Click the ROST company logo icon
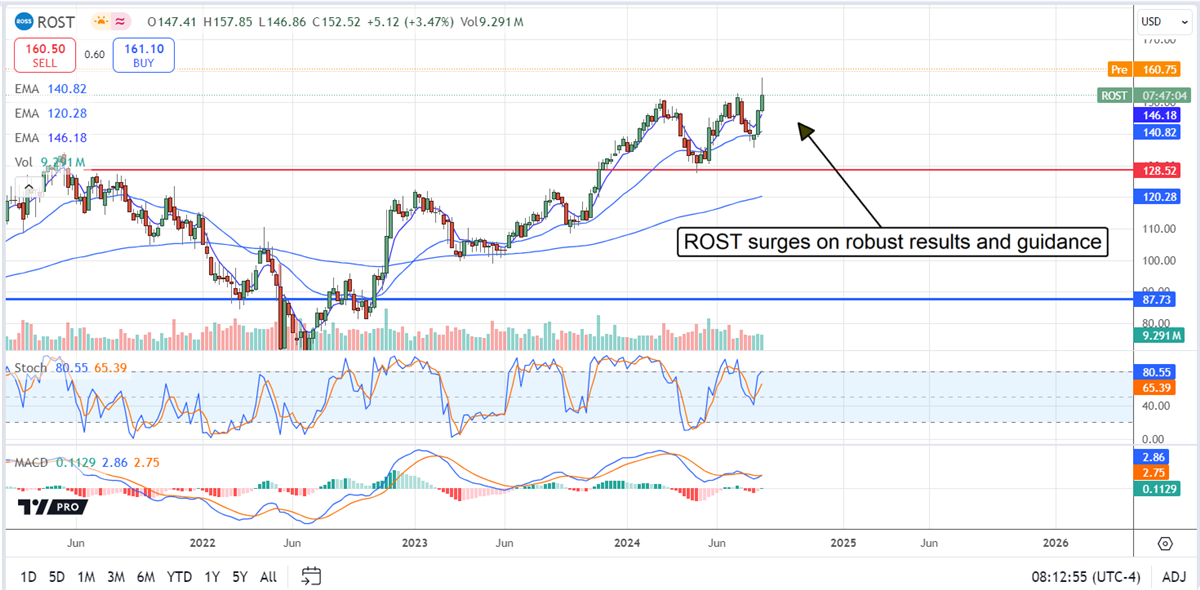 point(27,21)
